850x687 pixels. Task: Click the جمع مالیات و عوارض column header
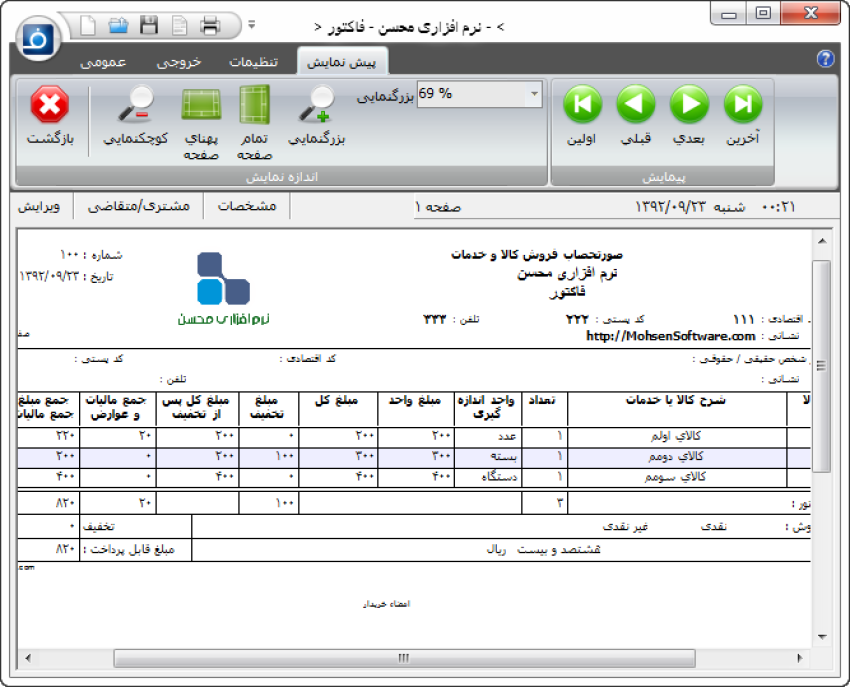click(x=115, y=408)
